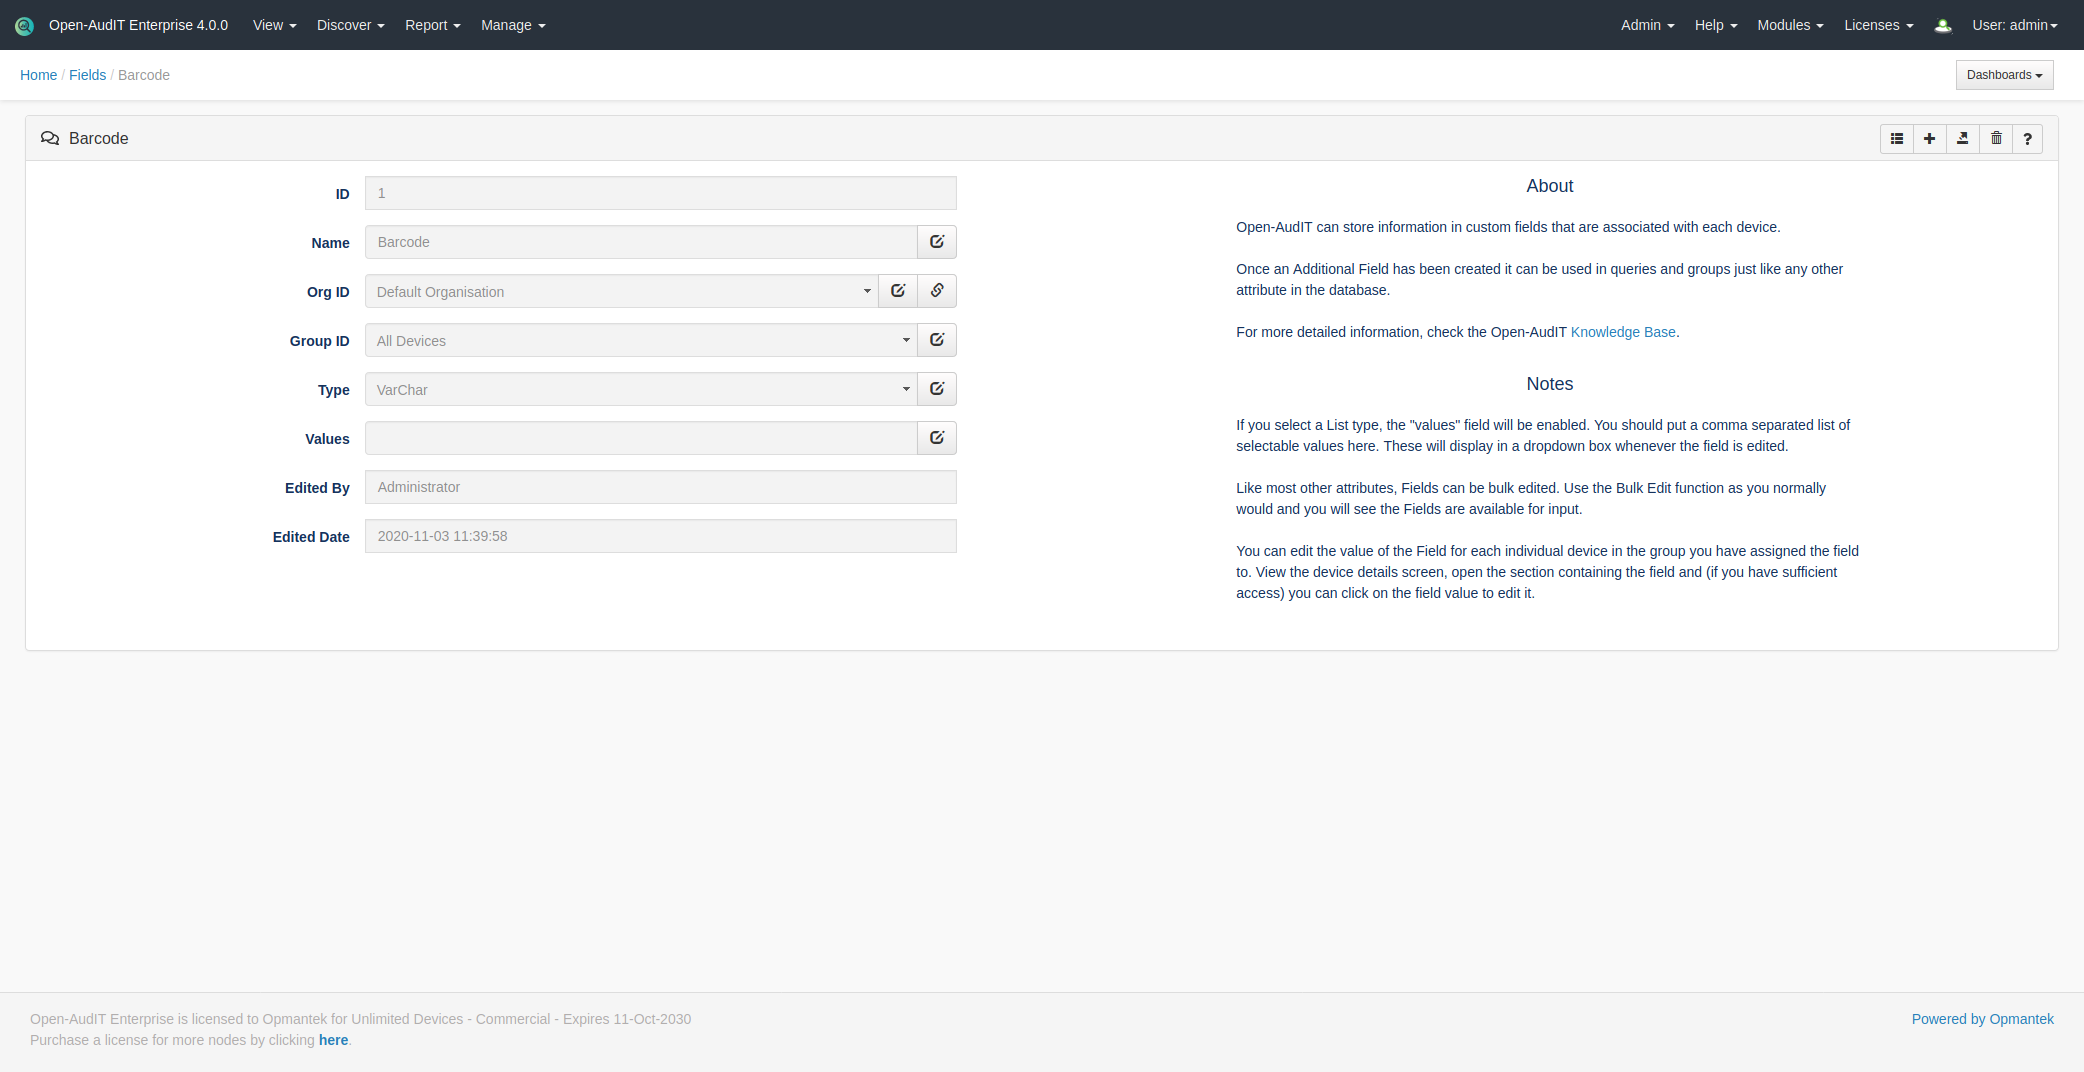Click the edit icon beside Group ID
Viewport: 2084px width, 1072px height.
point(937,340)
